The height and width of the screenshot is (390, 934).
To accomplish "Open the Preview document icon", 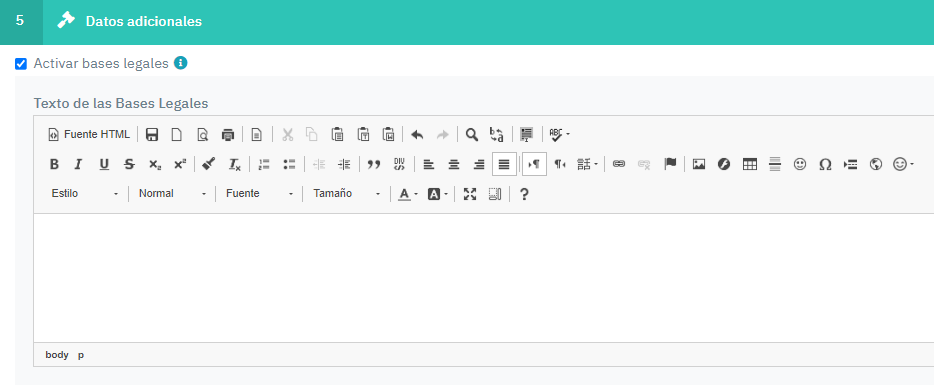I will pyautogui.click(x=203, y=135).
